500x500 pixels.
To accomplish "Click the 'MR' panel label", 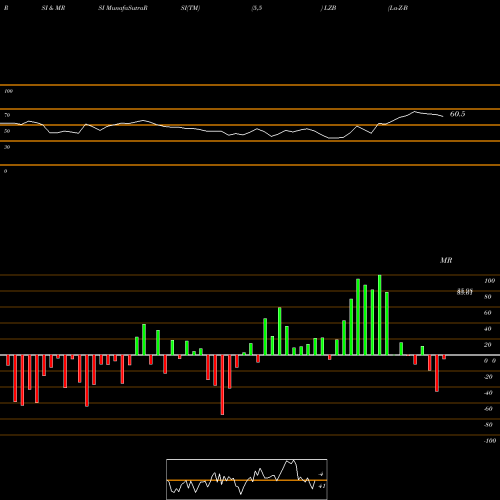I will click(x=446, y=260).
